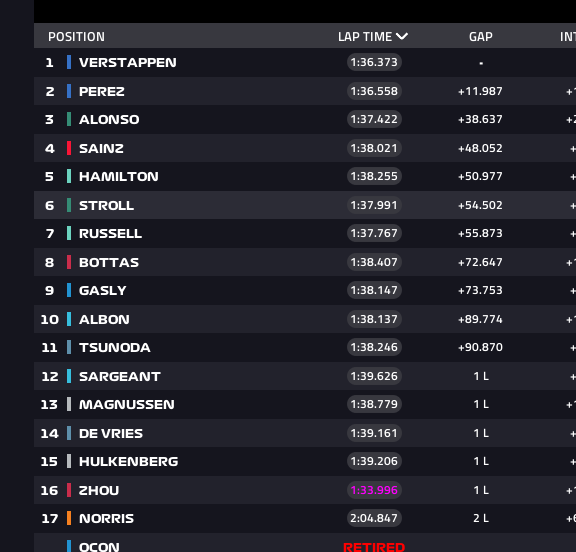Click Norris's 2:04.847 lap time pill

374,518
